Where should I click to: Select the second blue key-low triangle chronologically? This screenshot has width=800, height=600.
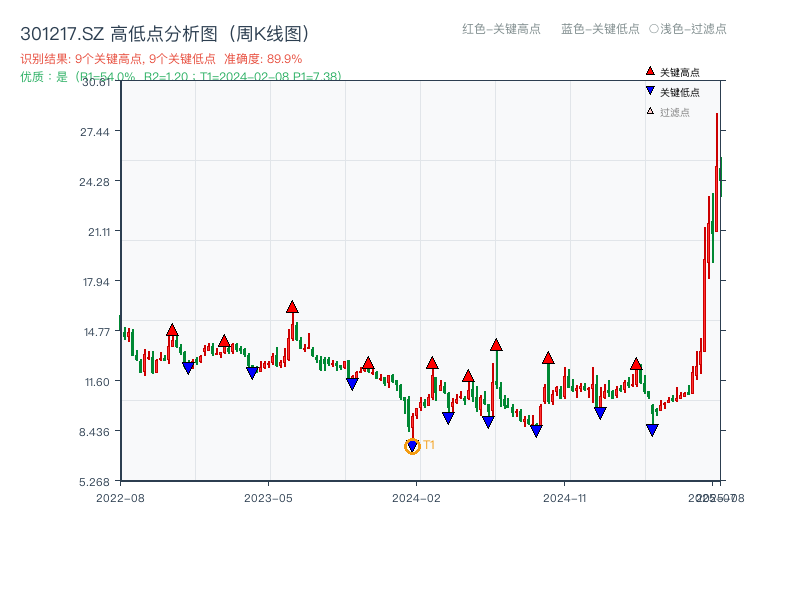[x=253, y=373]
